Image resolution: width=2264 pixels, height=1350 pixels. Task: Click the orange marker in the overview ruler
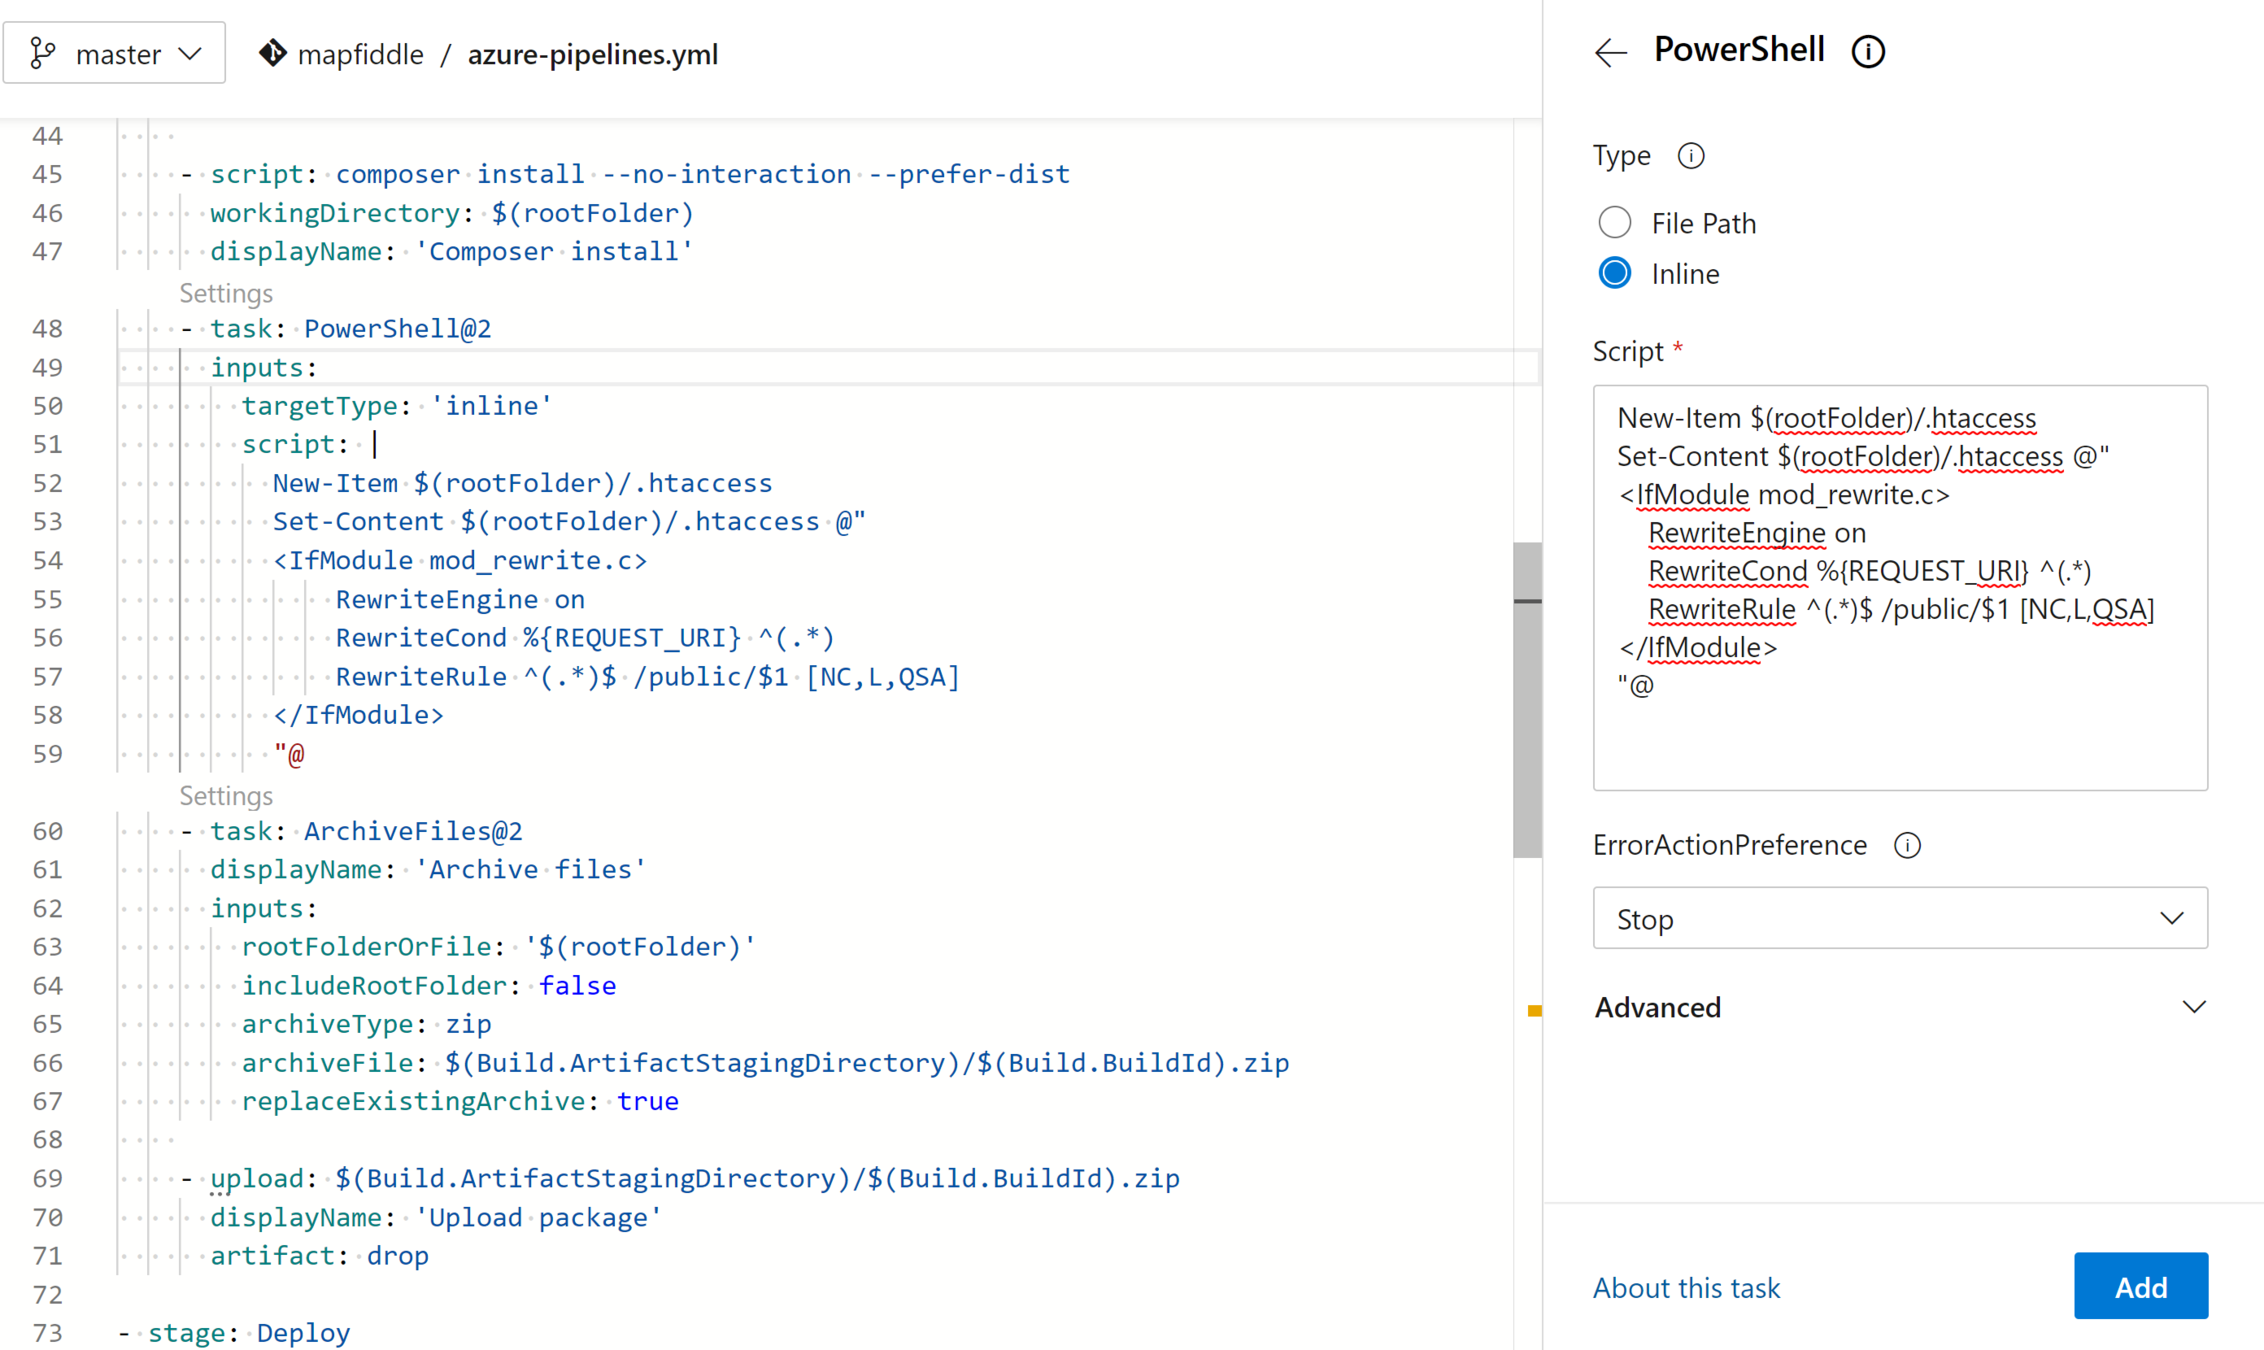[x=1534, y=1011]
